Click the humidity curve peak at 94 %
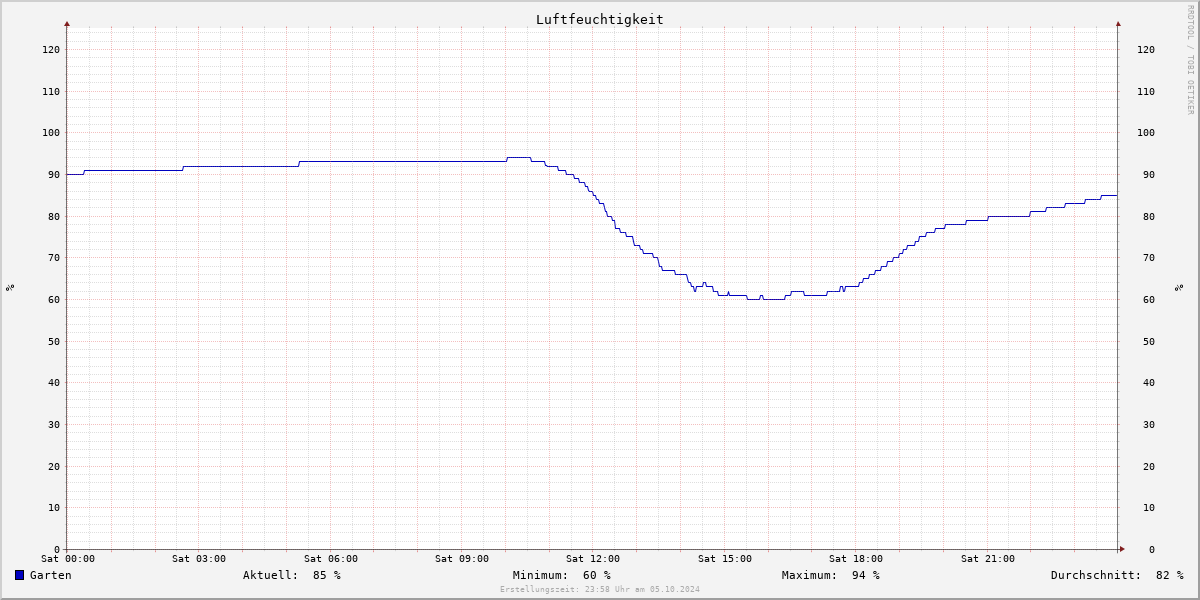 519,158
